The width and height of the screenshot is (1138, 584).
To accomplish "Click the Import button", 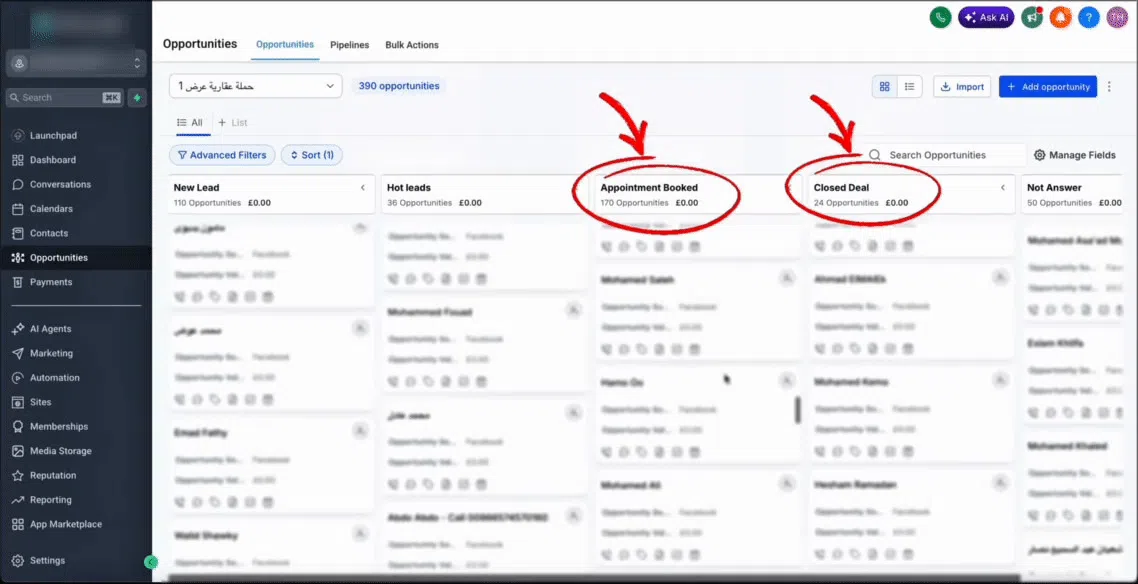I will 962,86.
